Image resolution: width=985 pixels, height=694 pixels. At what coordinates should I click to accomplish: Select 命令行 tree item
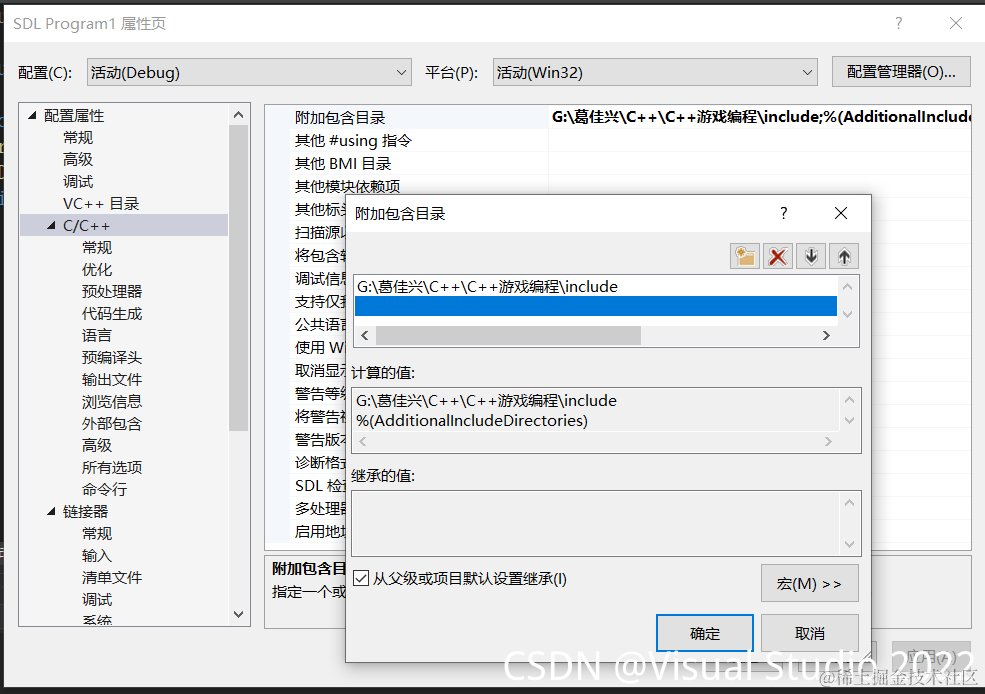[x=104, y=489]
